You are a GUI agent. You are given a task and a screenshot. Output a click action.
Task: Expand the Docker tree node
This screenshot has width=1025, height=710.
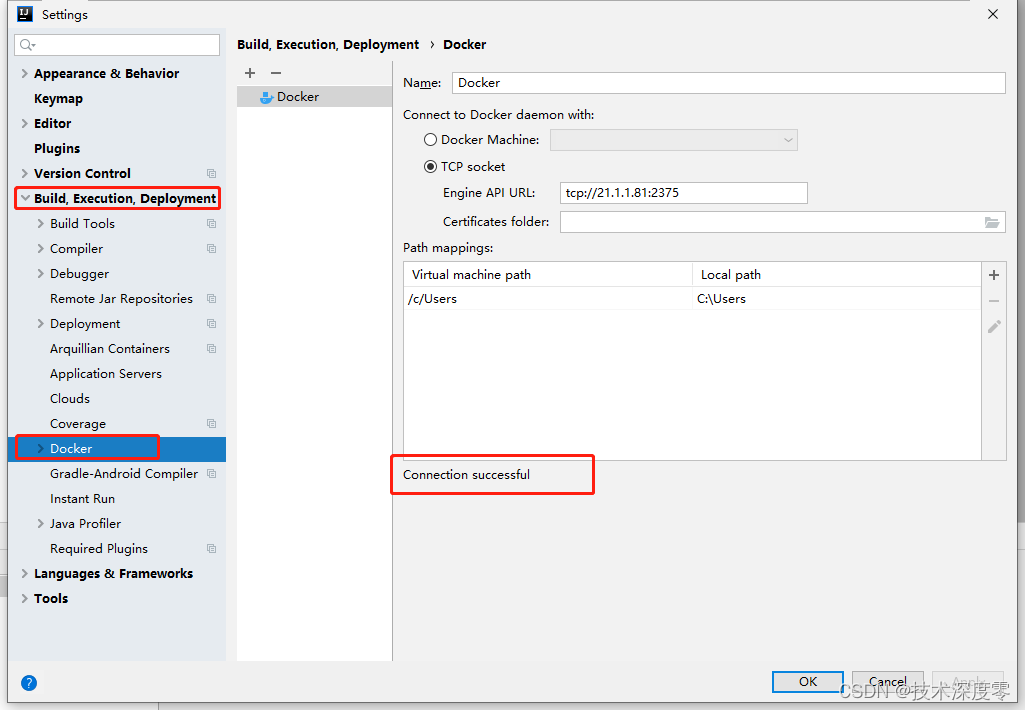(x=41, y=448)
